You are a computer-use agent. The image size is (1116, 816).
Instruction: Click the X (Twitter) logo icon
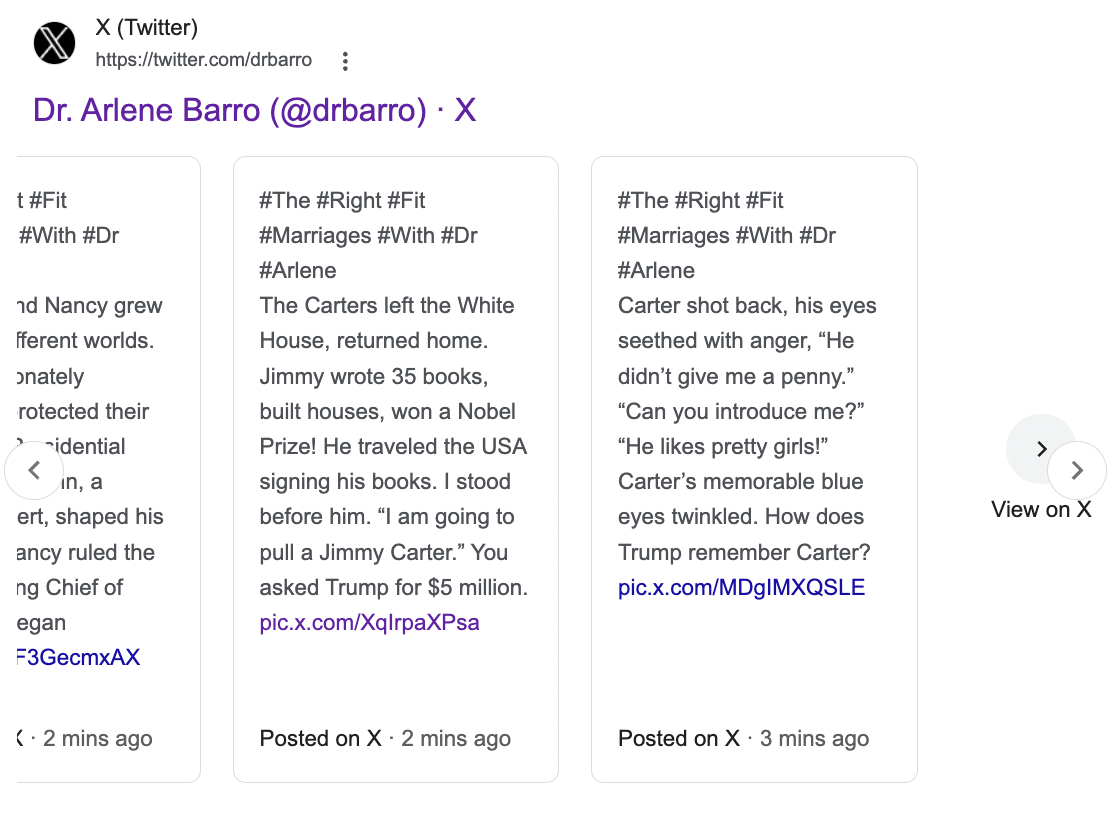(x=55, y=43)
